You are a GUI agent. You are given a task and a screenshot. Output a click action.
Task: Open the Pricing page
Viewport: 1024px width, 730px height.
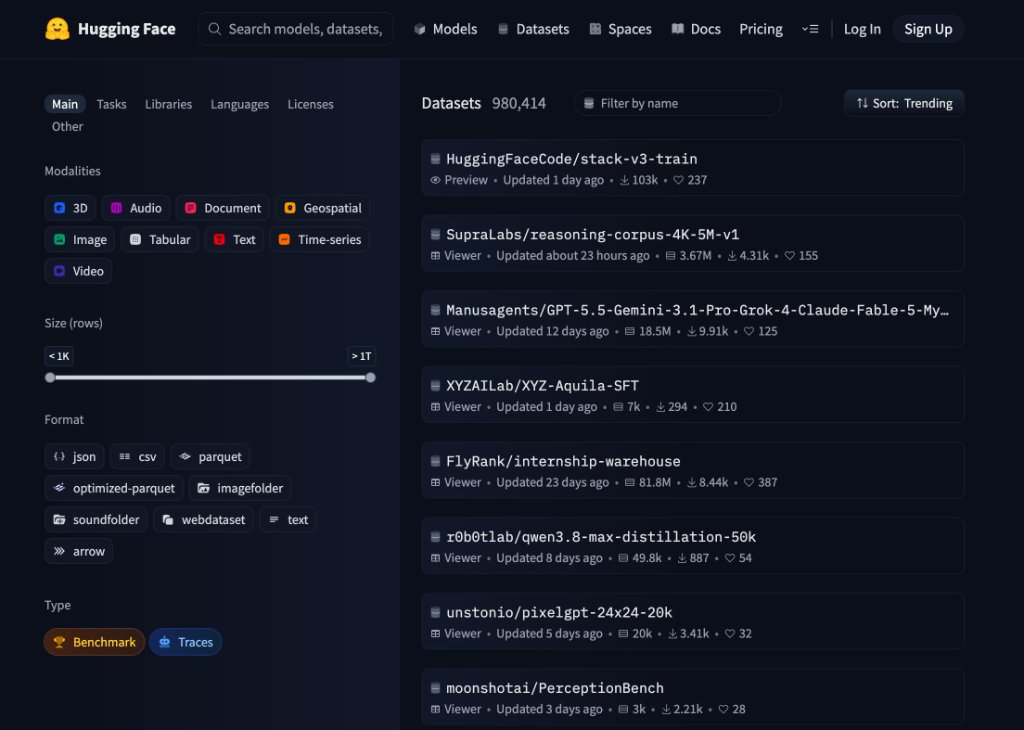point(761,29)
